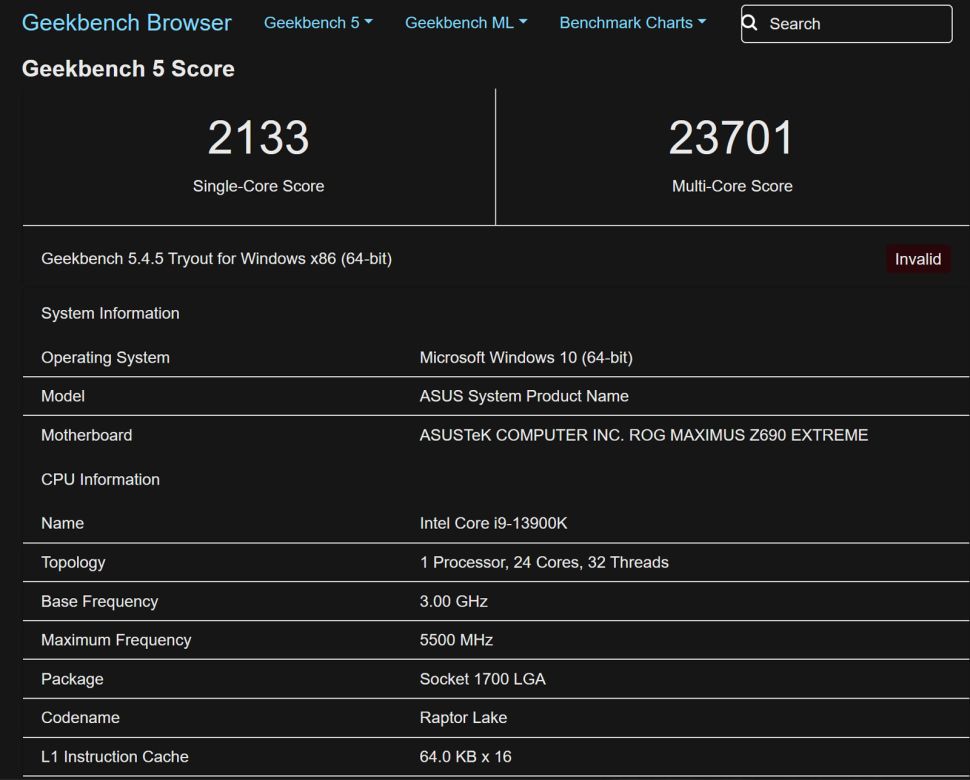Expand the Benchmark Charts menu

coord(632,23)
